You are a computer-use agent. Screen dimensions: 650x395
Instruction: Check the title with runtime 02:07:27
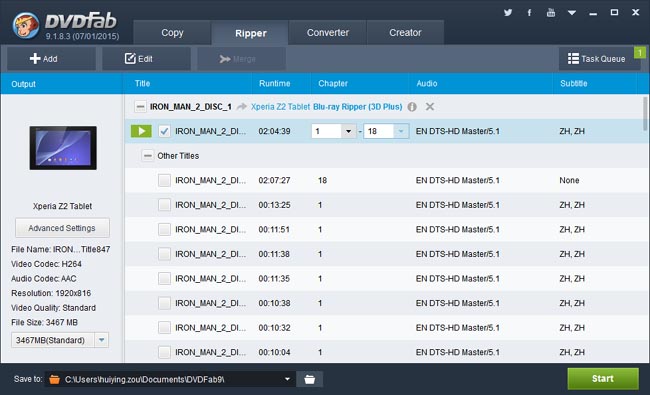164,180
